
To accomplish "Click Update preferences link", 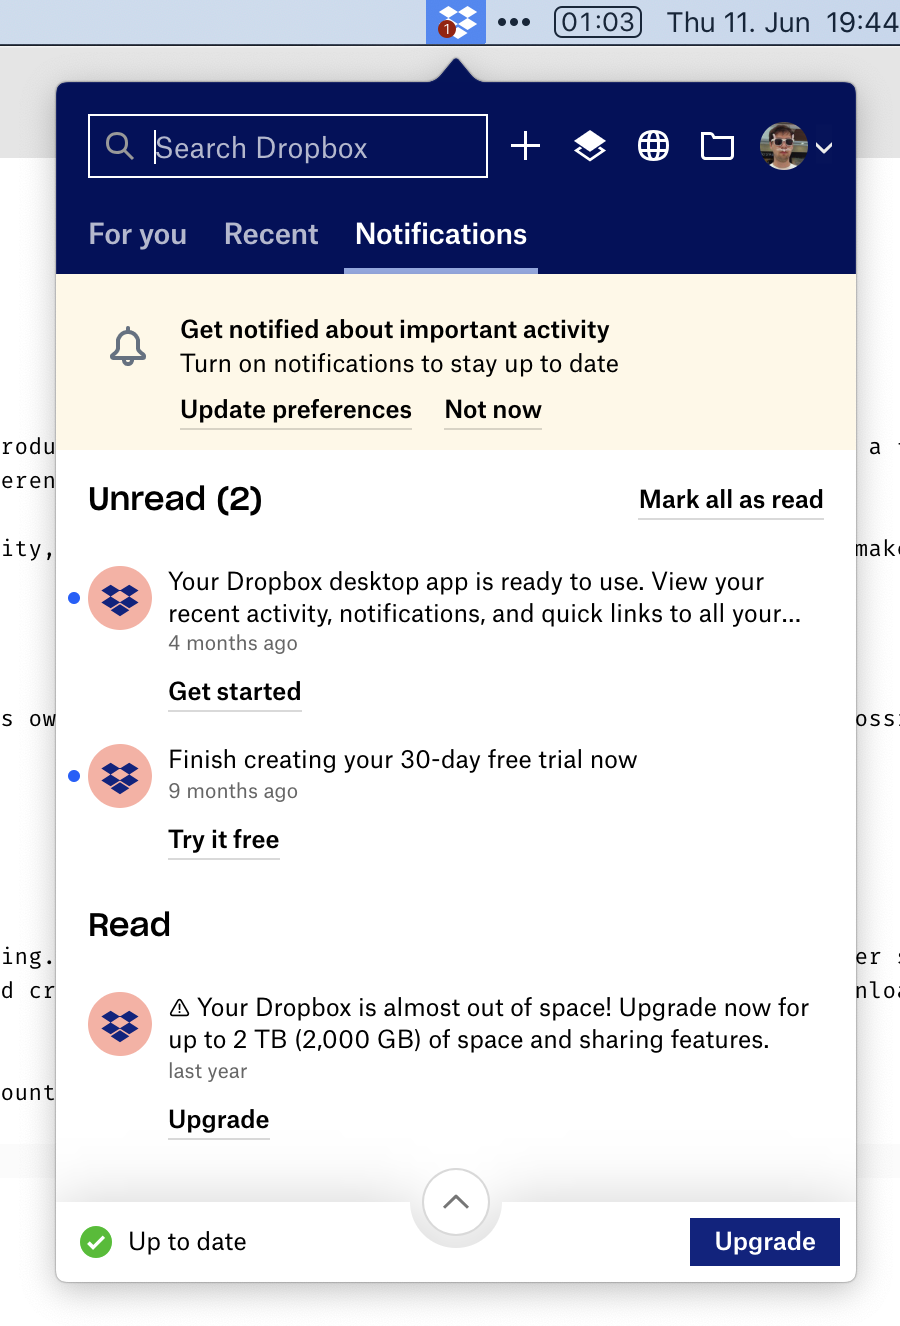I will [x=296, y=410].
